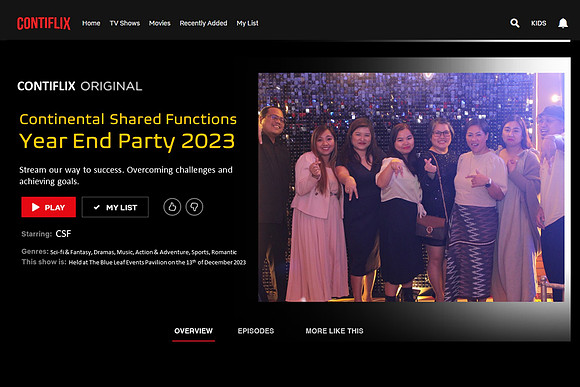580x387 pixels.
Task: Click the thumbs down rating icon
Action: 194,207
